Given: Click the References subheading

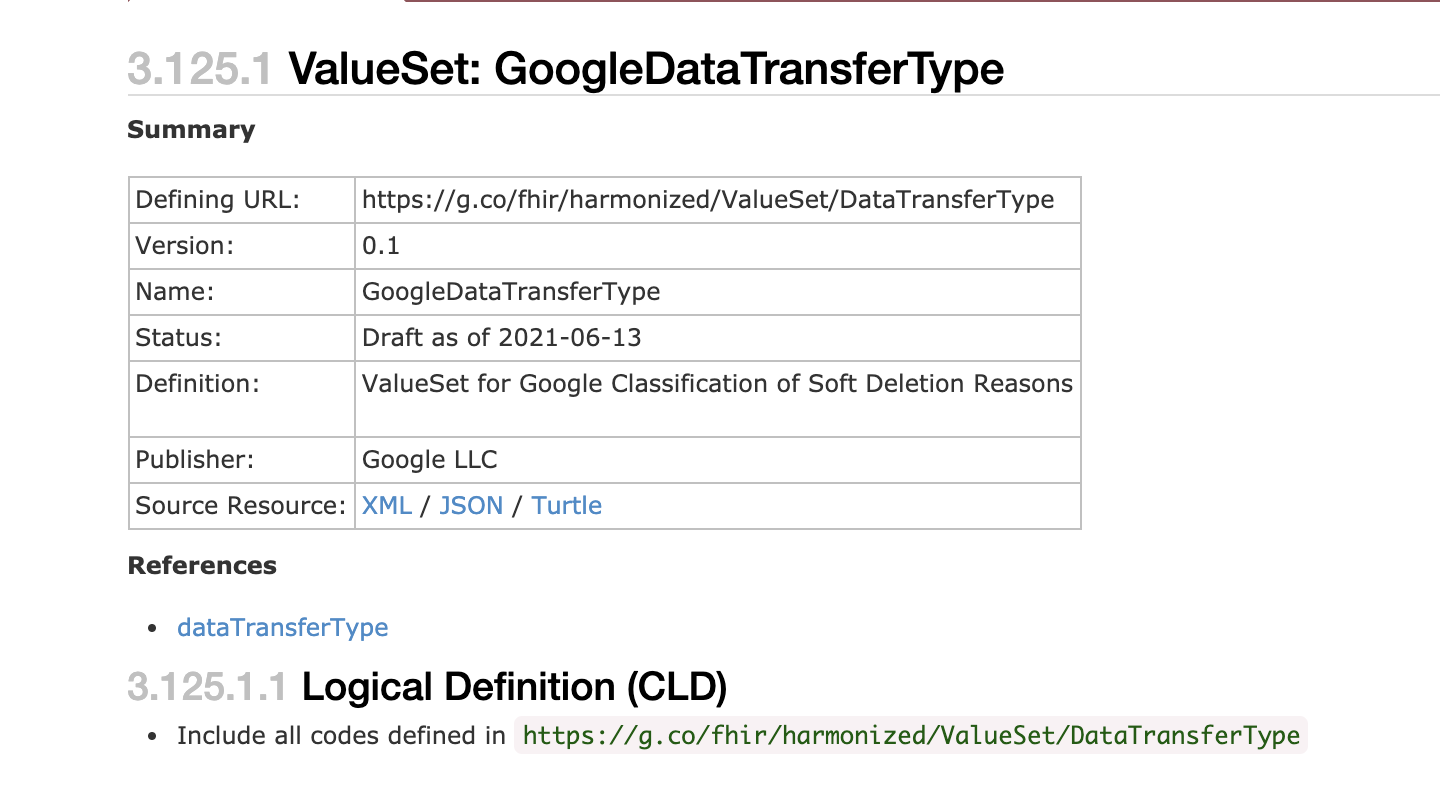Looking at the screenshot, I should click(202, 566).
